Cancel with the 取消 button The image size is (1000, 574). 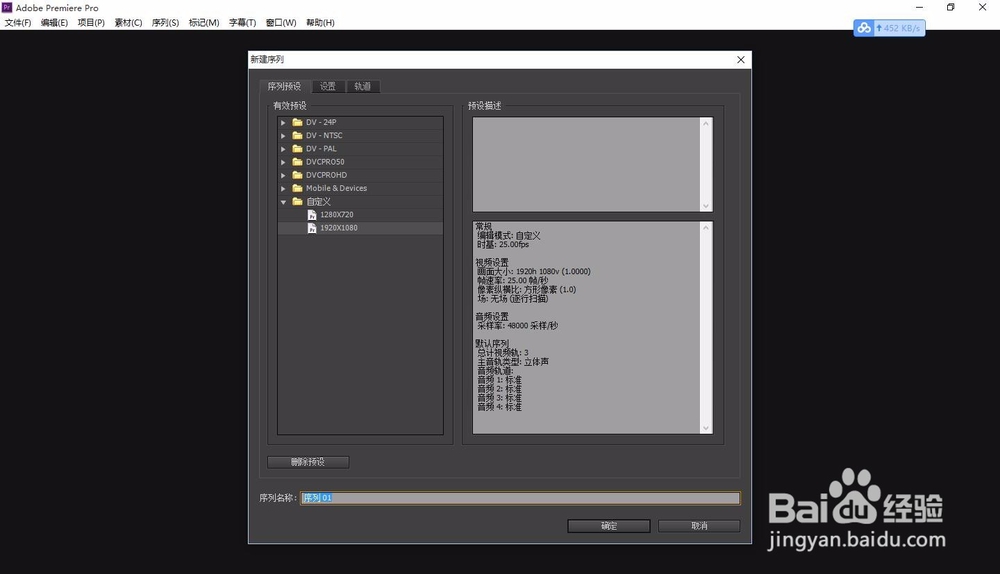[700, 526]
